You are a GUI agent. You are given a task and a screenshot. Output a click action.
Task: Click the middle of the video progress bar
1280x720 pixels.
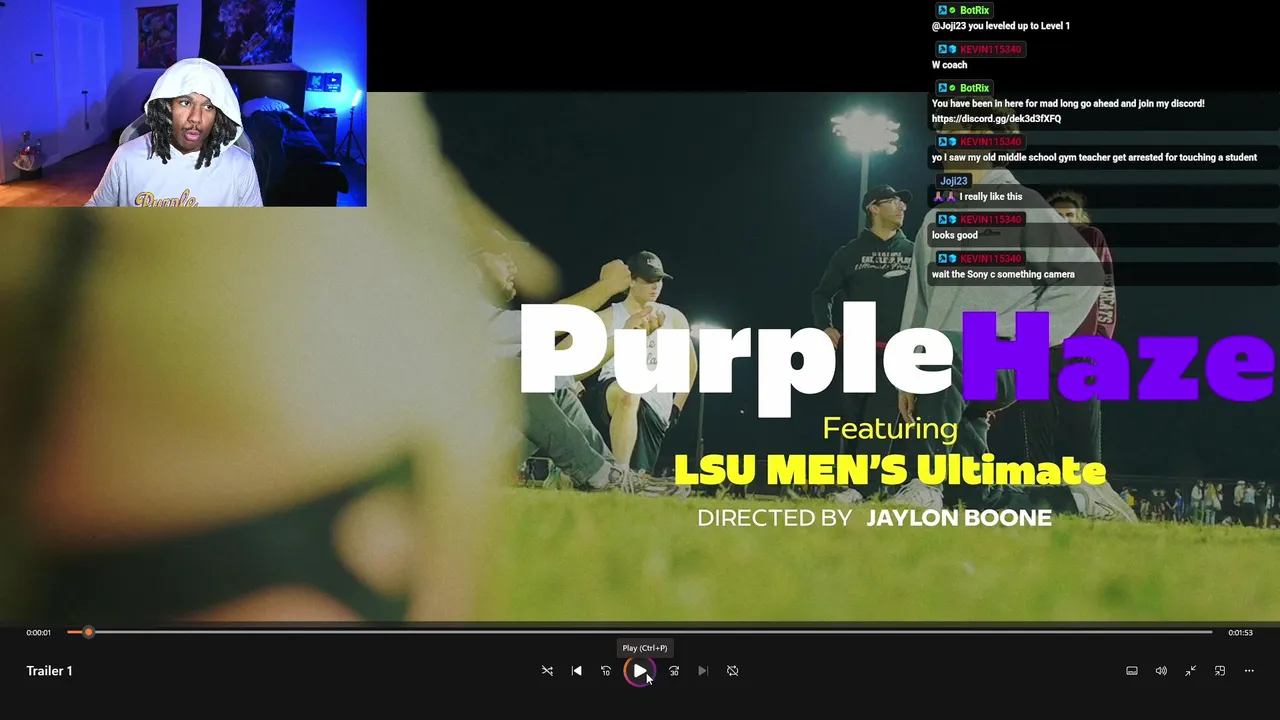(640, 632)
